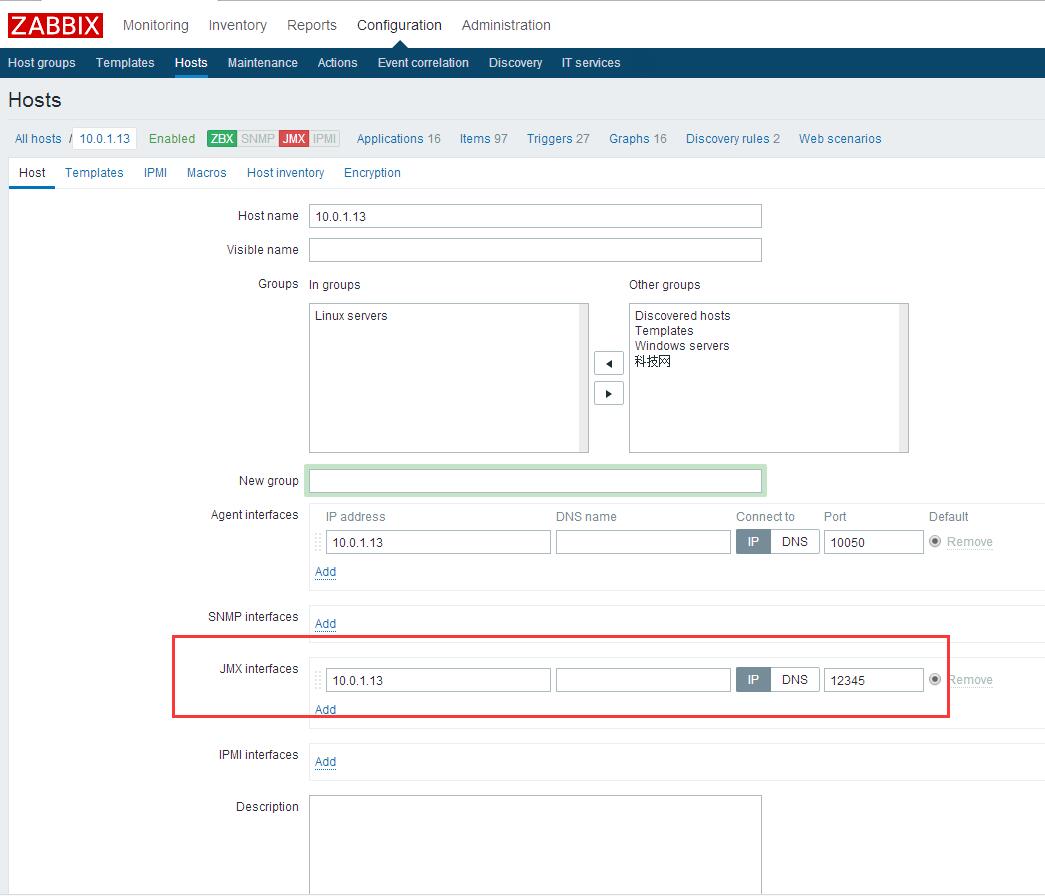Switch to the Templates form tab
Viewport: 1045px width, 896px height.
94,173
